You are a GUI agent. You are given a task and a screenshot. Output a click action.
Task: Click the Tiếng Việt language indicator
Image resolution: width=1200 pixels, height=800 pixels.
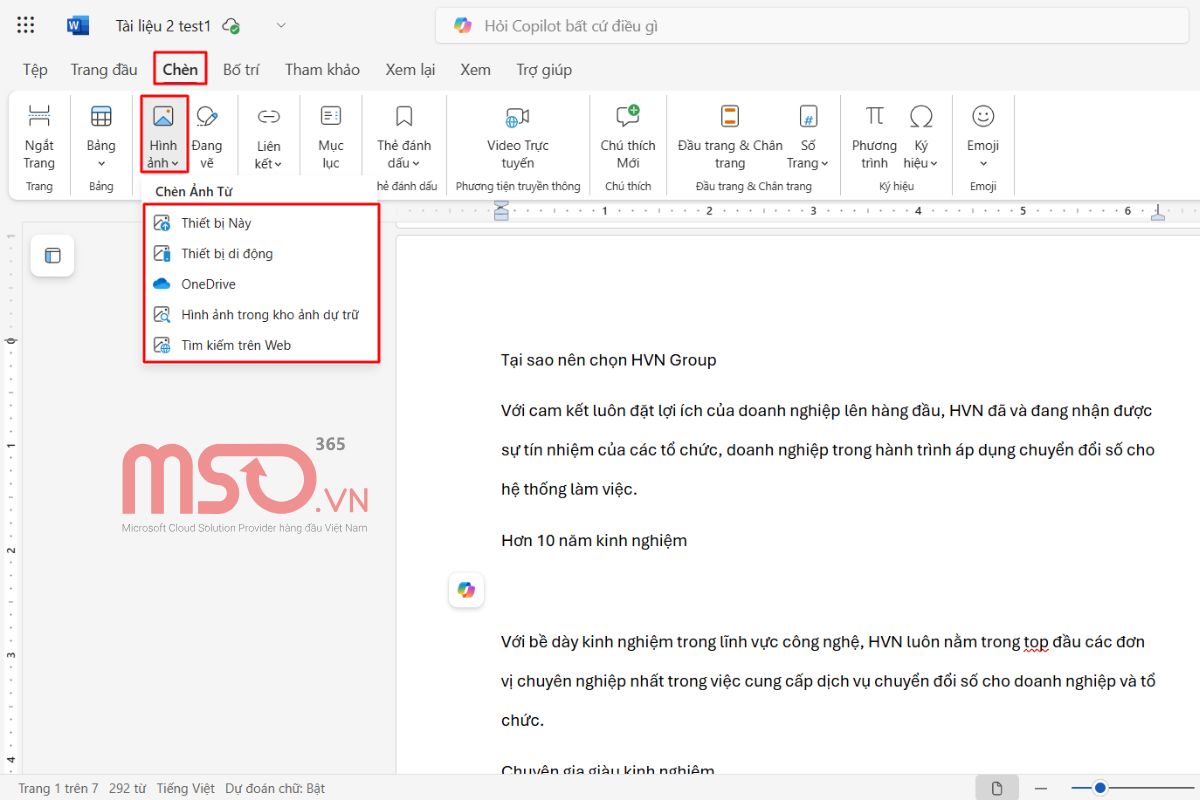point(185,788)
